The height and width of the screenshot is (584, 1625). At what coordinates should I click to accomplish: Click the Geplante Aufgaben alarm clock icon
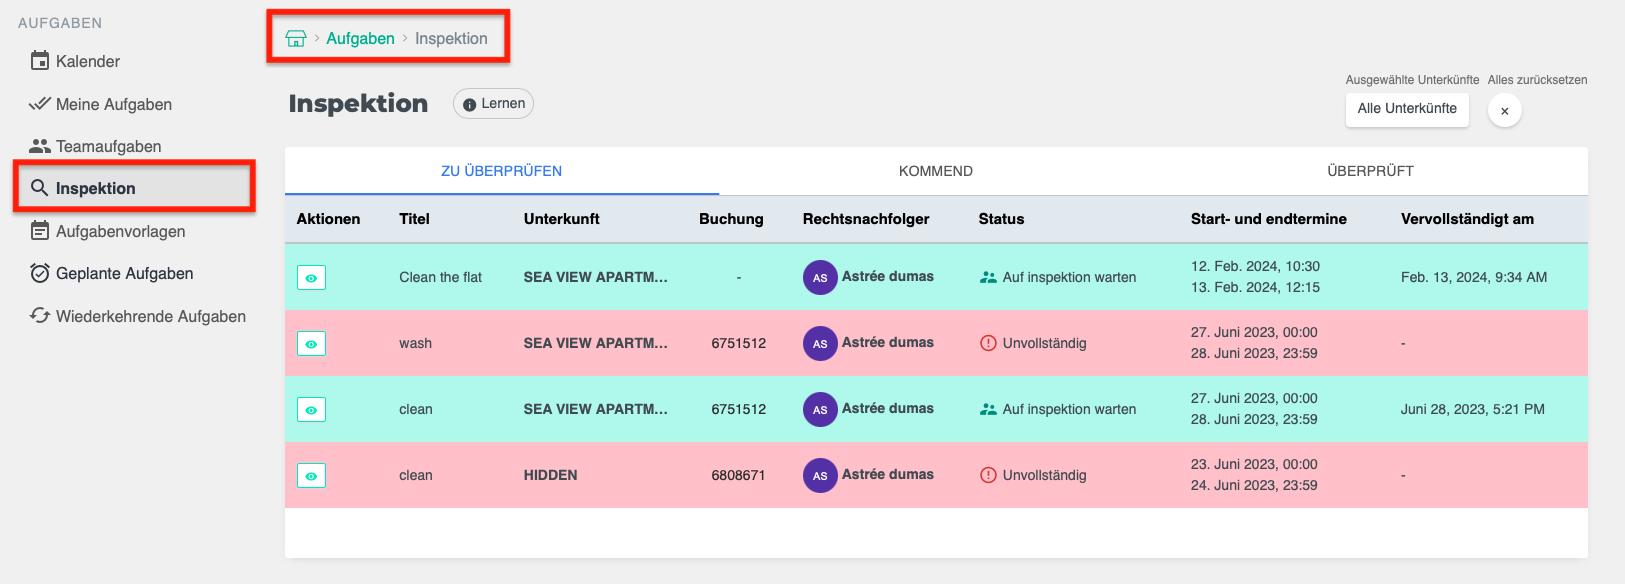tap(40, 273)
